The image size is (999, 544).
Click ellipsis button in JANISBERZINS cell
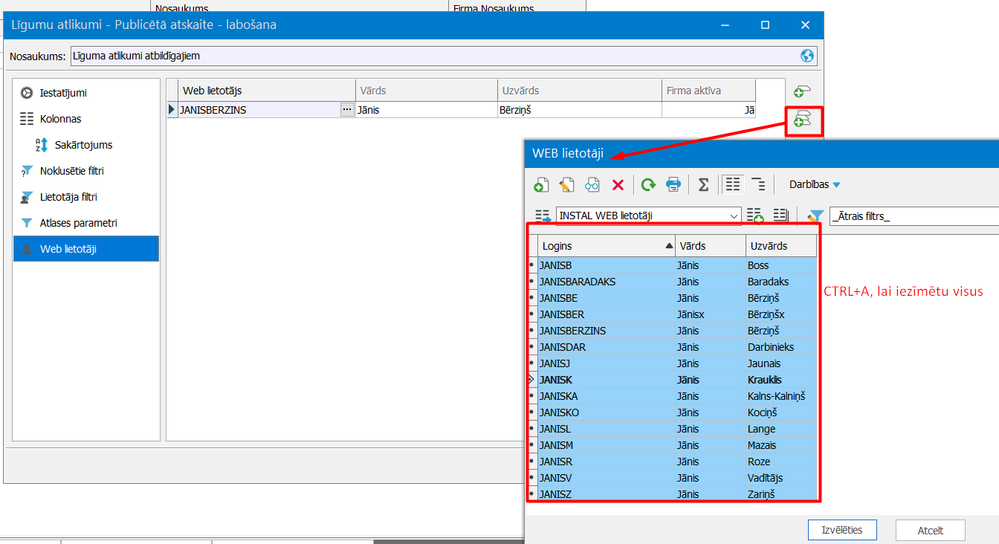click(347, 109)
